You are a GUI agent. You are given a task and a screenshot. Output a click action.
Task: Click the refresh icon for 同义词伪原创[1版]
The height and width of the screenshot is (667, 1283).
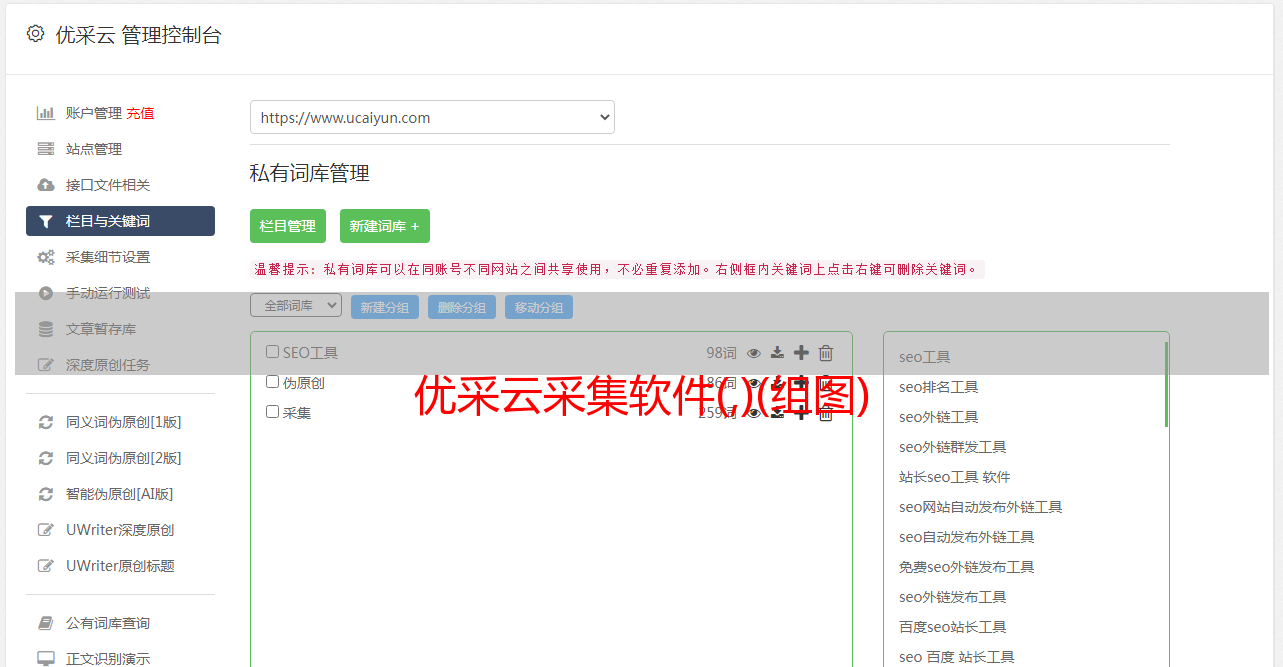point(46,422)
